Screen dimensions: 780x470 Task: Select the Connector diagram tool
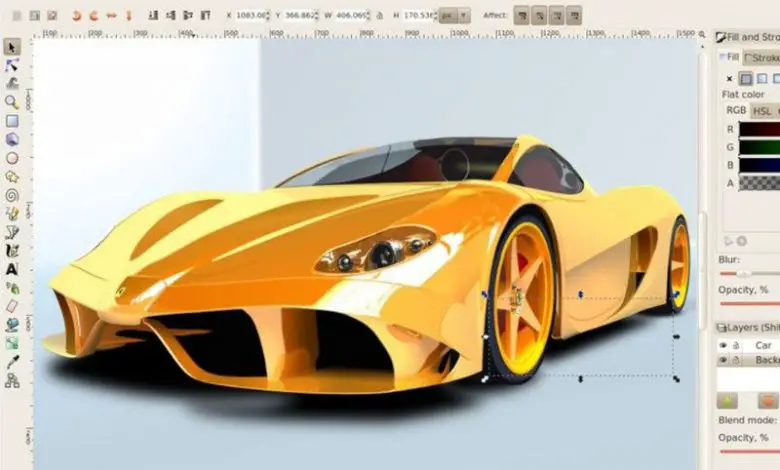pos(11,381)
